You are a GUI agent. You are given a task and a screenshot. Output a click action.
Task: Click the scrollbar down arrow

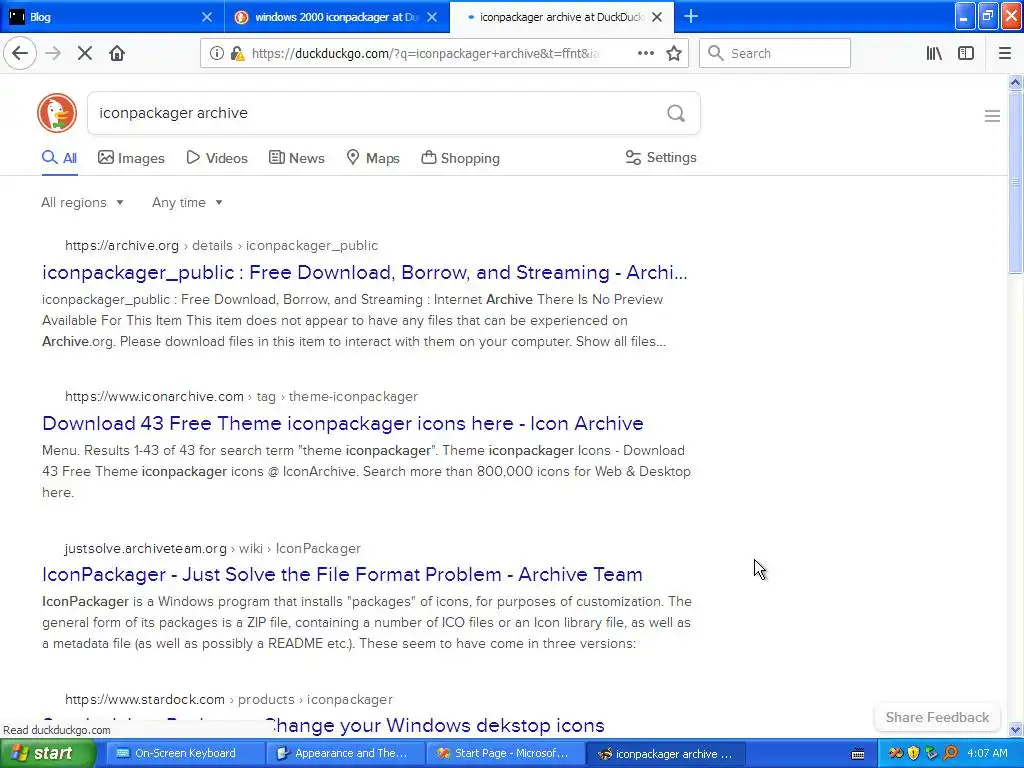(x=1015, y=729)
